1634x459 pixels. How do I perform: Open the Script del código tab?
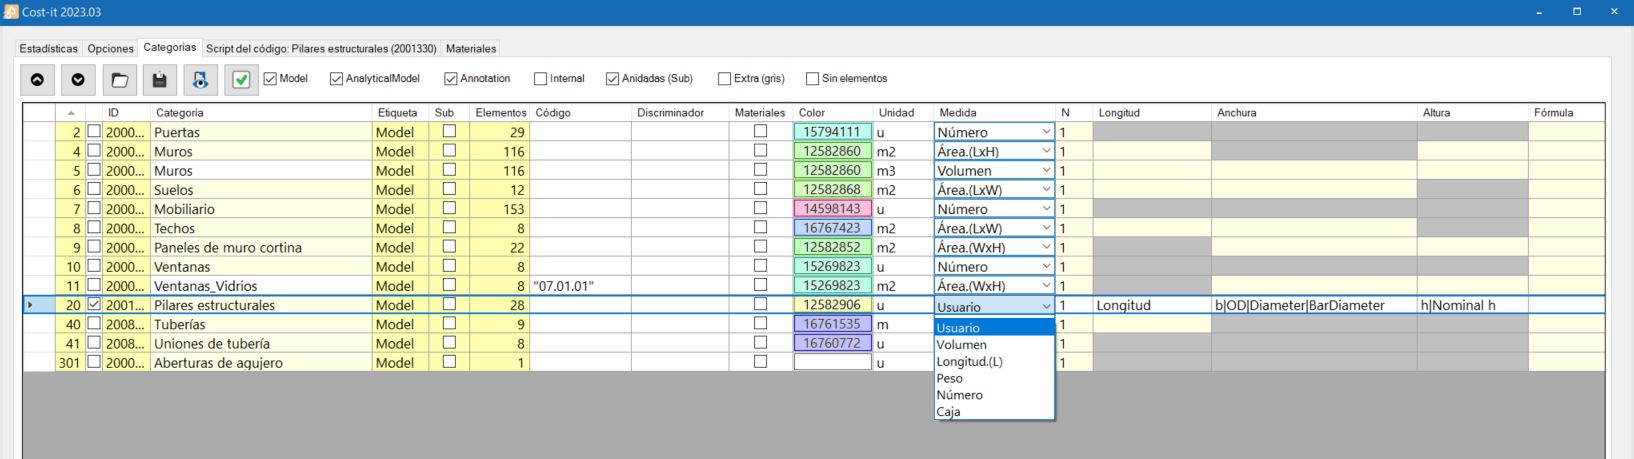click(321, 48)
